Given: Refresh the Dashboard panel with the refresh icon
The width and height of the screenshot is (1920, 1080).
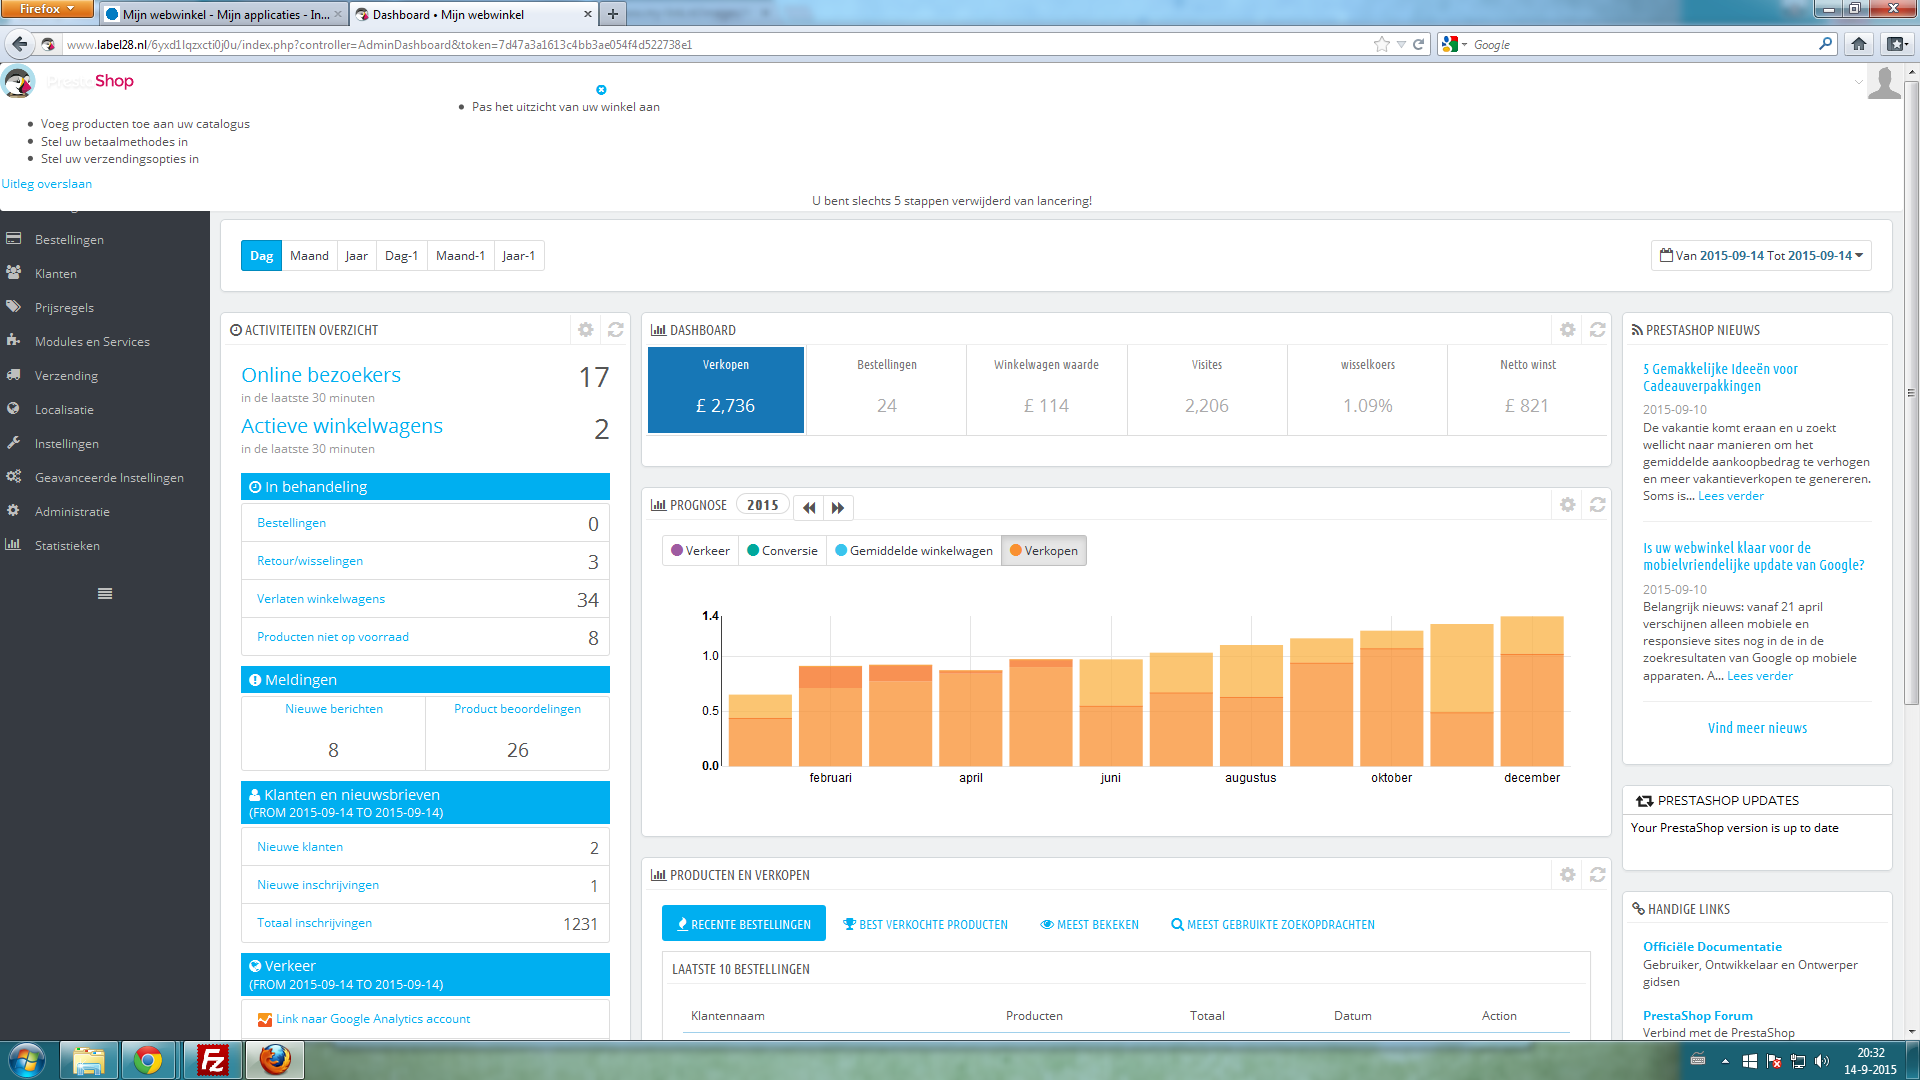Looking at the screenshot, I should [x=1597, y=330].
